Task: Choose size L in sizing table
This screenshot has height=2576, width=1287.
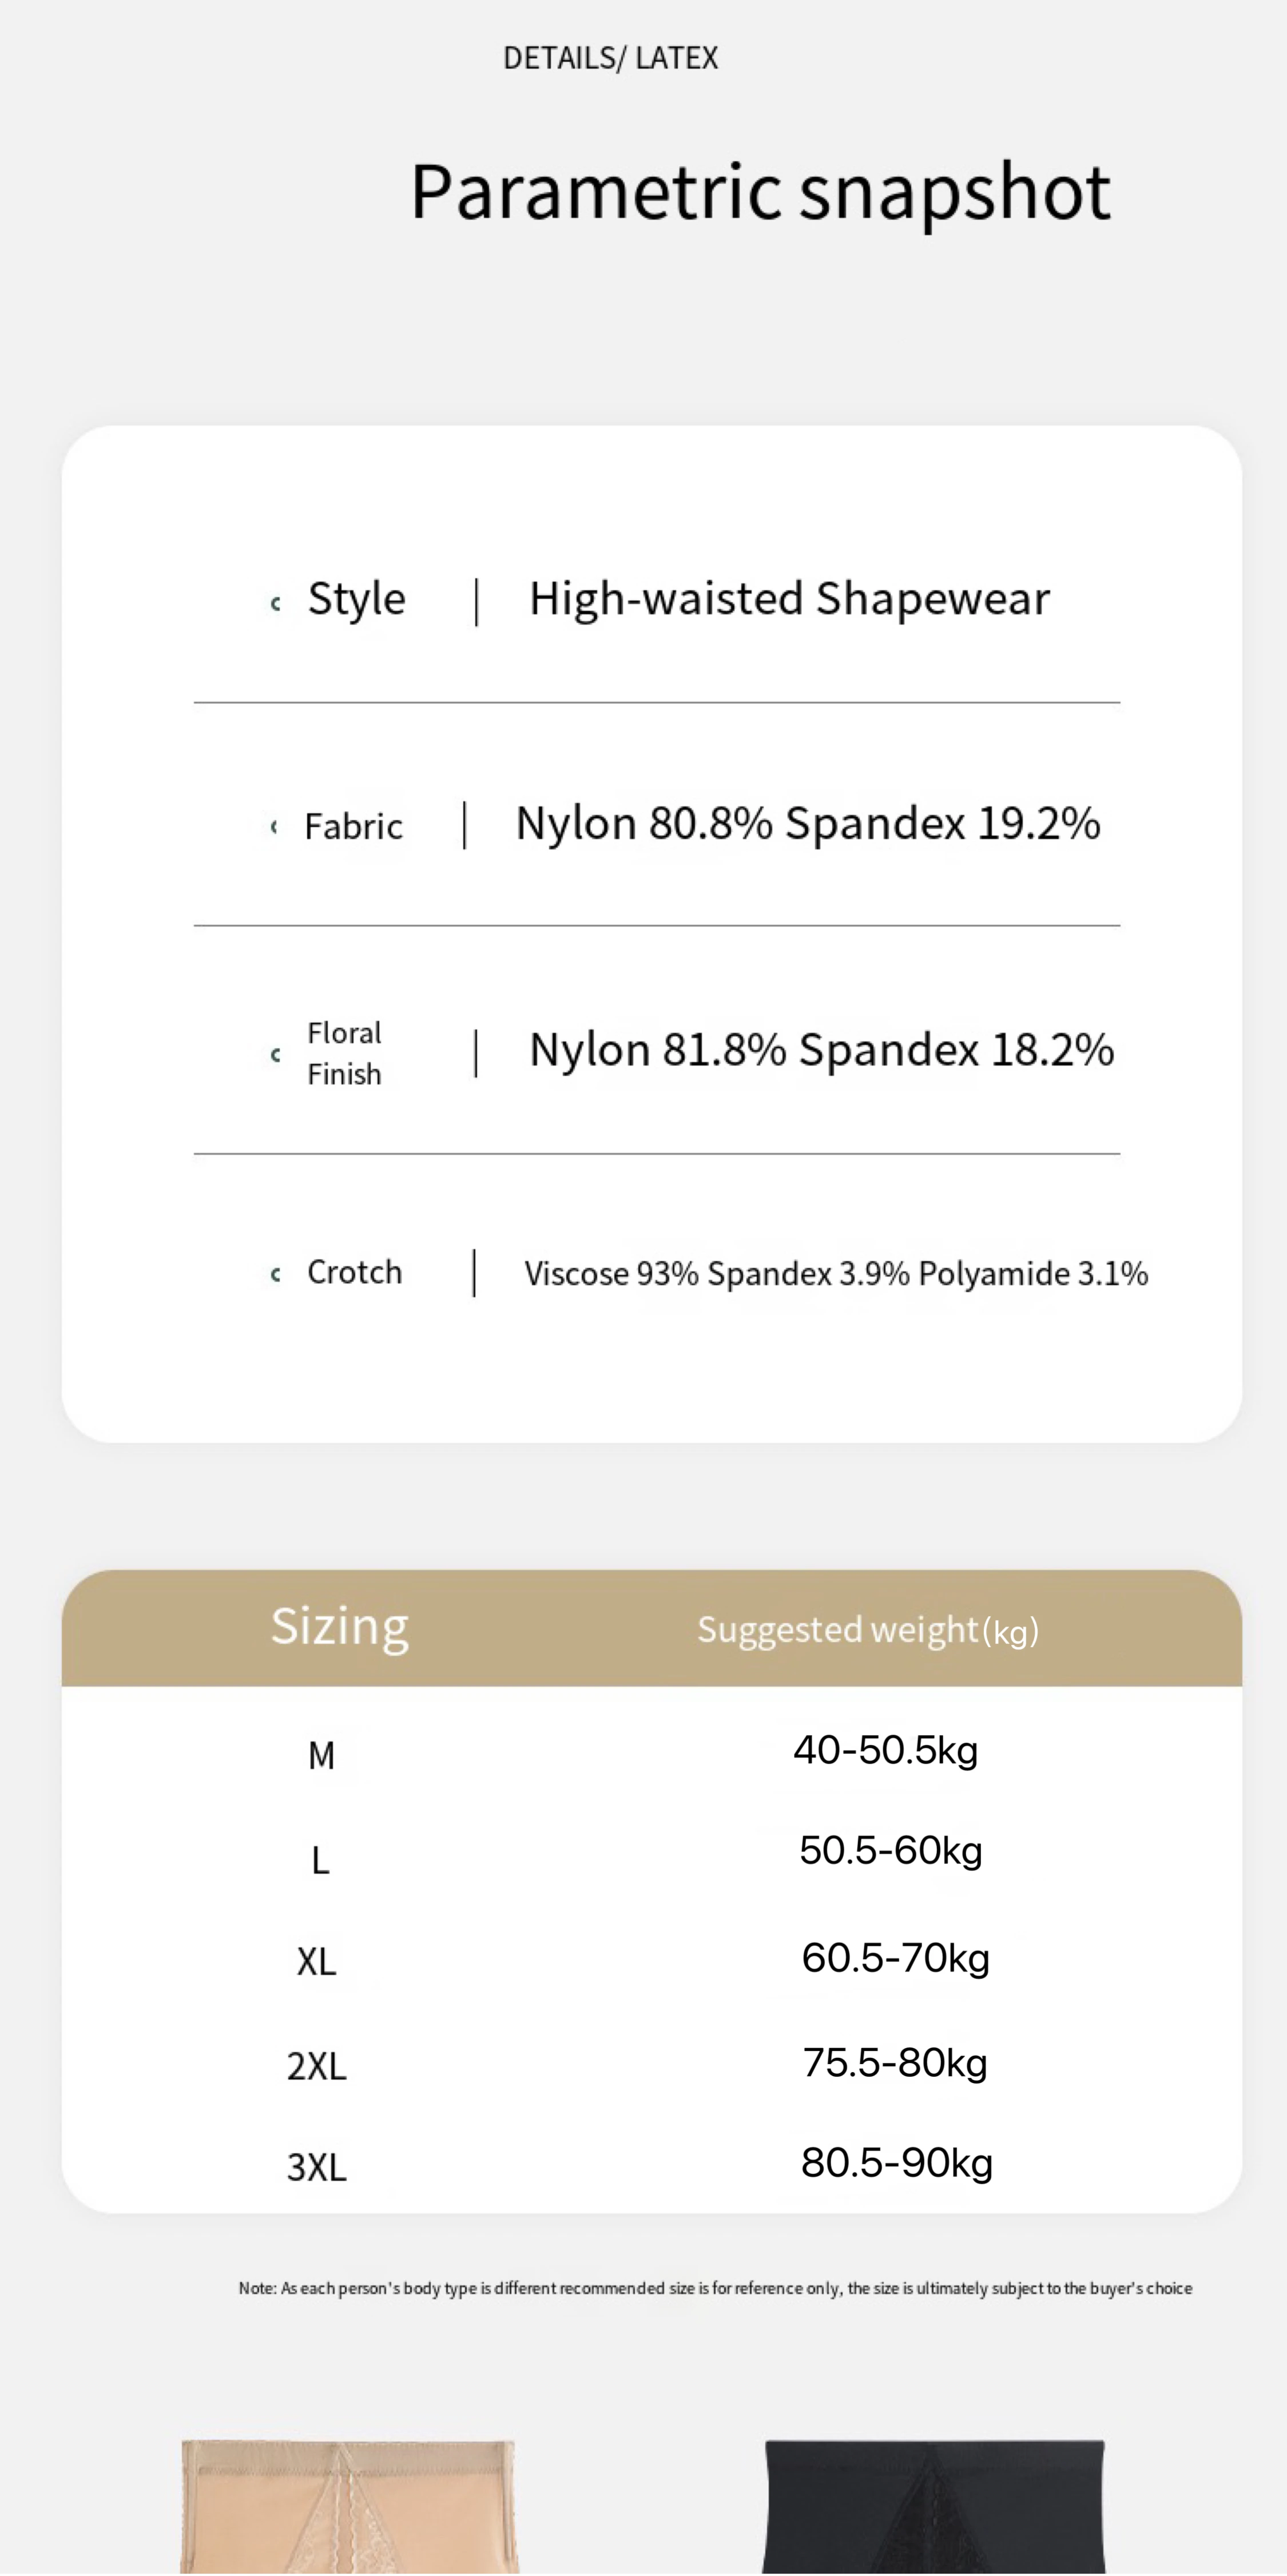Action: pos(320,1861)
